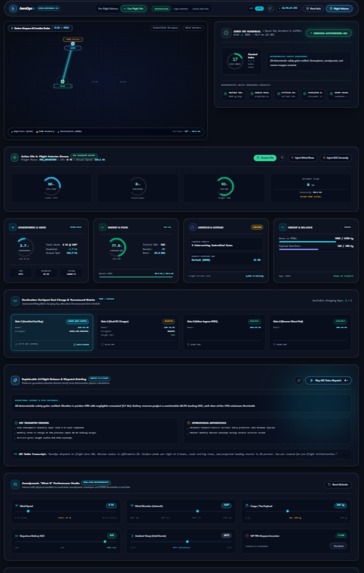Click the circular icon in the go/no-go panel header
This screenshot has width=364, height=573.
226,33
